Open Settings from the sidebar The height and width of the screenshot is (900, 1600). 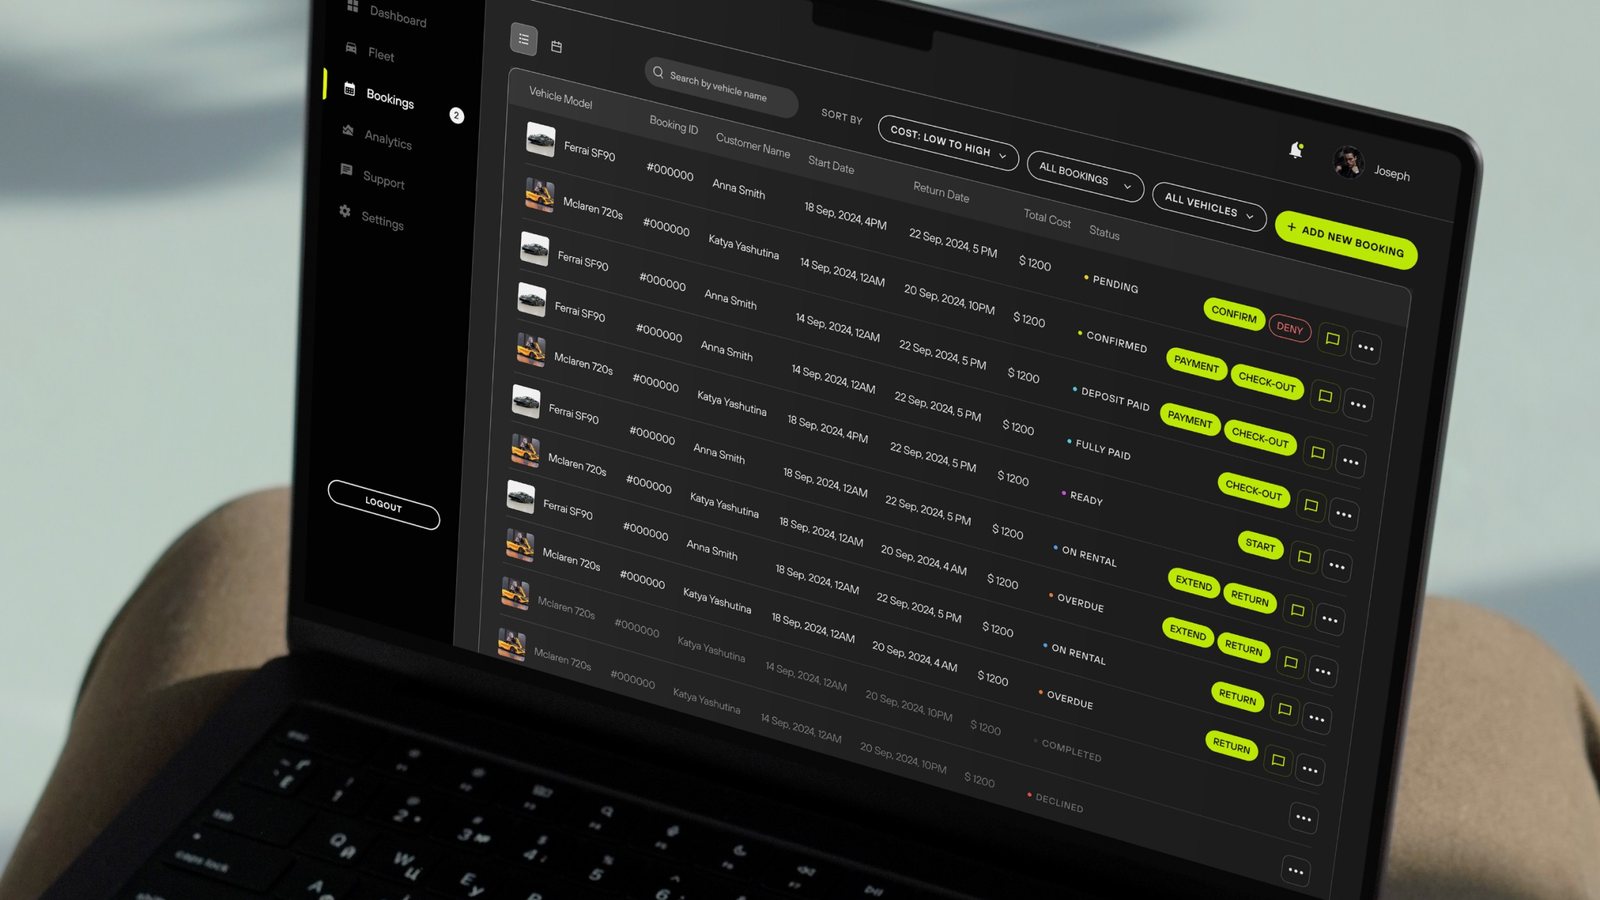point(371,217)
